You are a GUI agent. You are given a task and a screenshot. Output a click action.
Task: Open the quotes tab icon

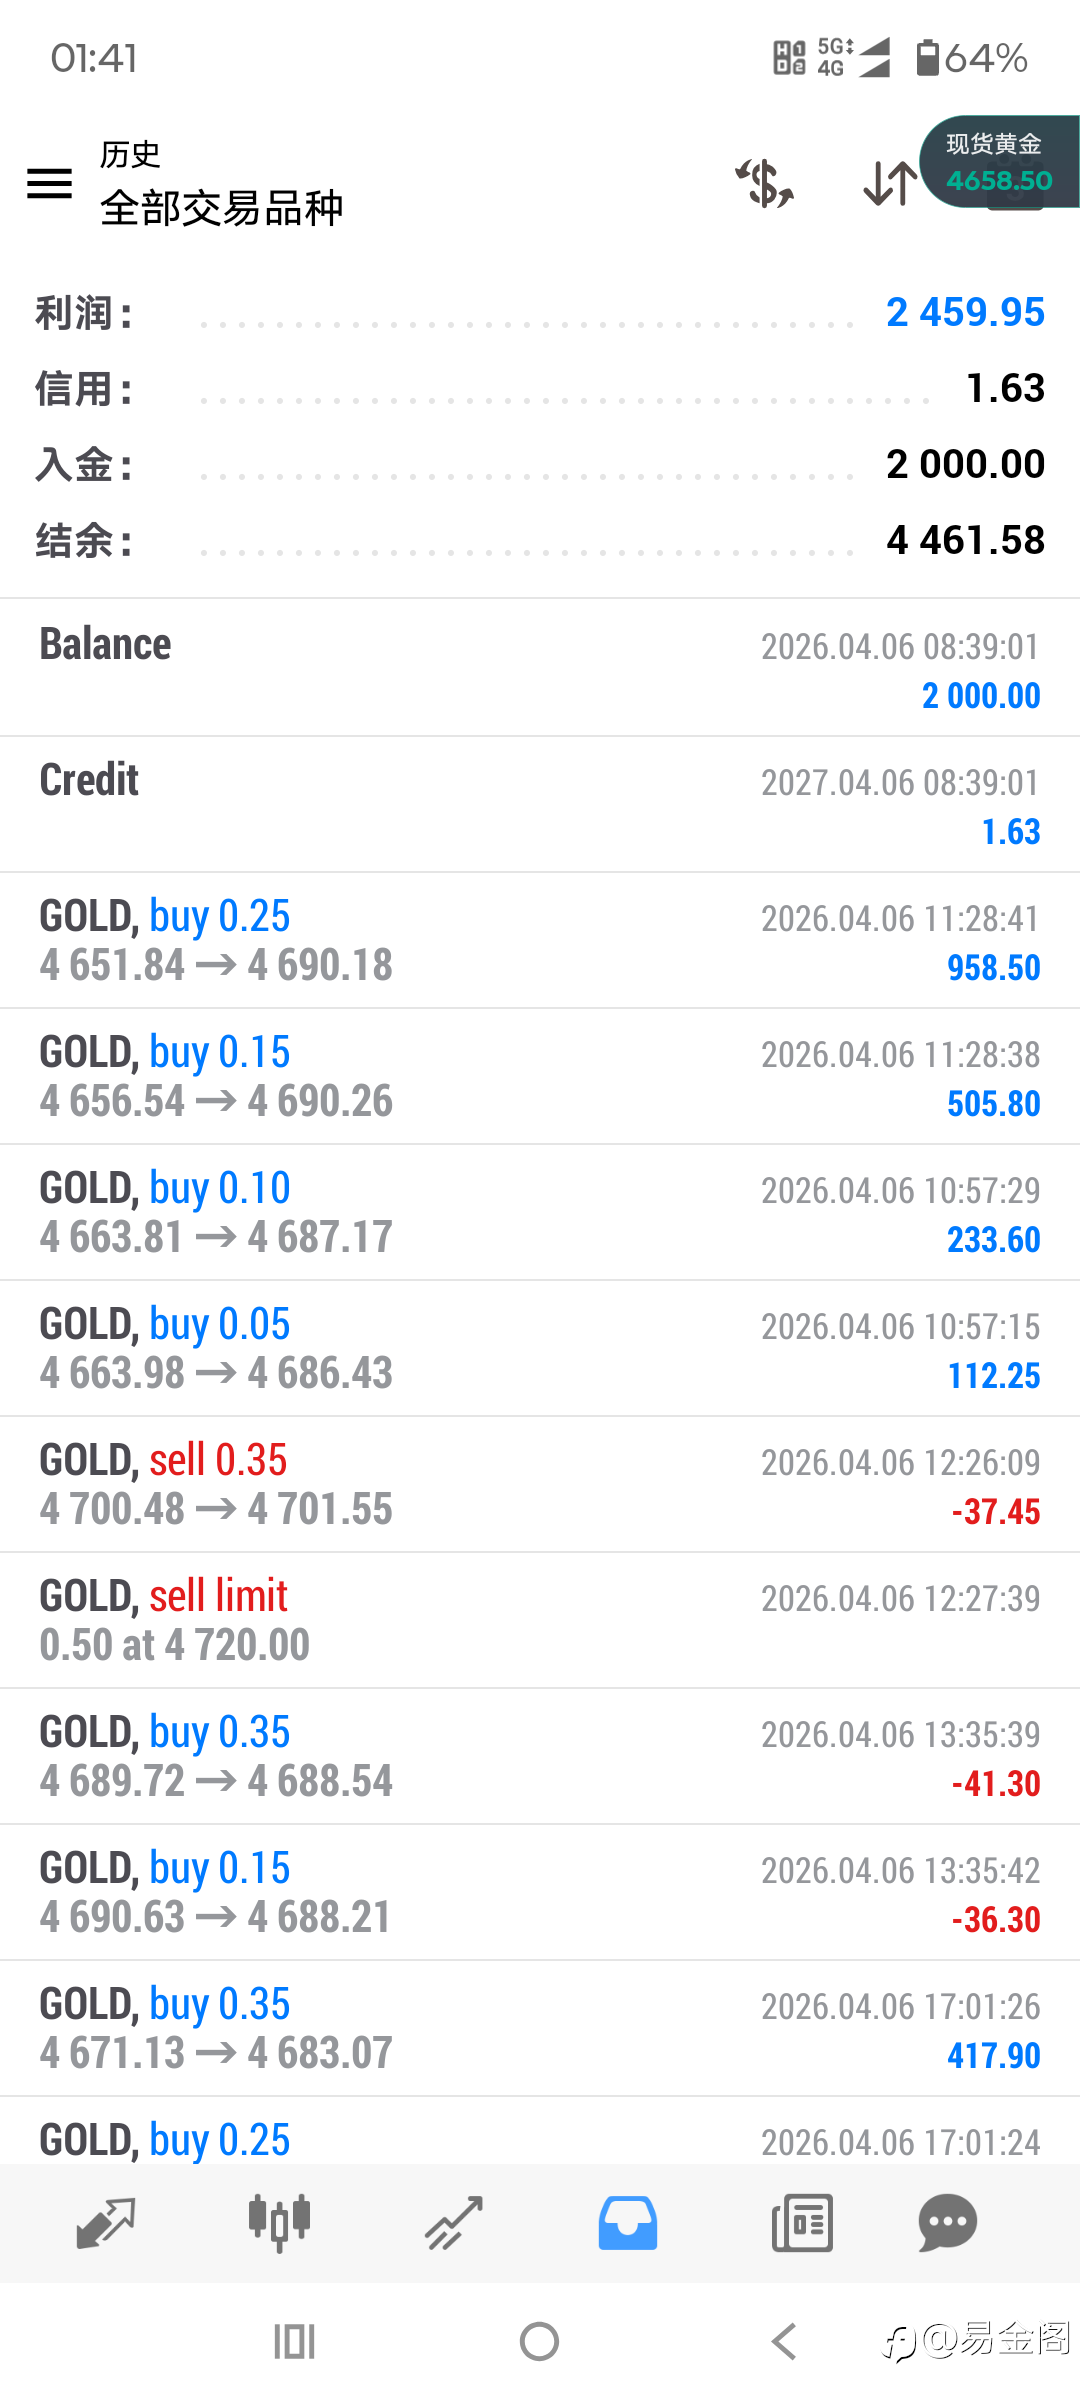[x=105, y=2224]
